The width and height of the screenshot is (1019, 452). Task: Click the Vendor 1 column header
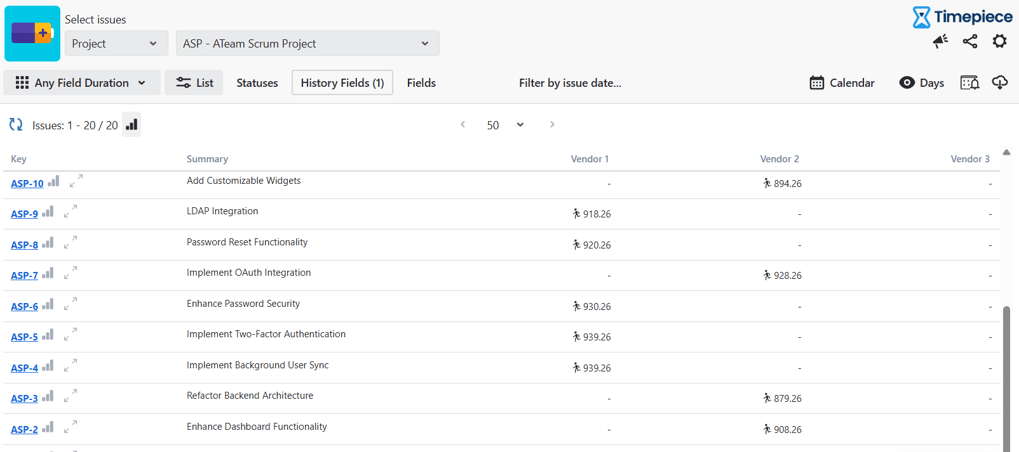[589, 159]
